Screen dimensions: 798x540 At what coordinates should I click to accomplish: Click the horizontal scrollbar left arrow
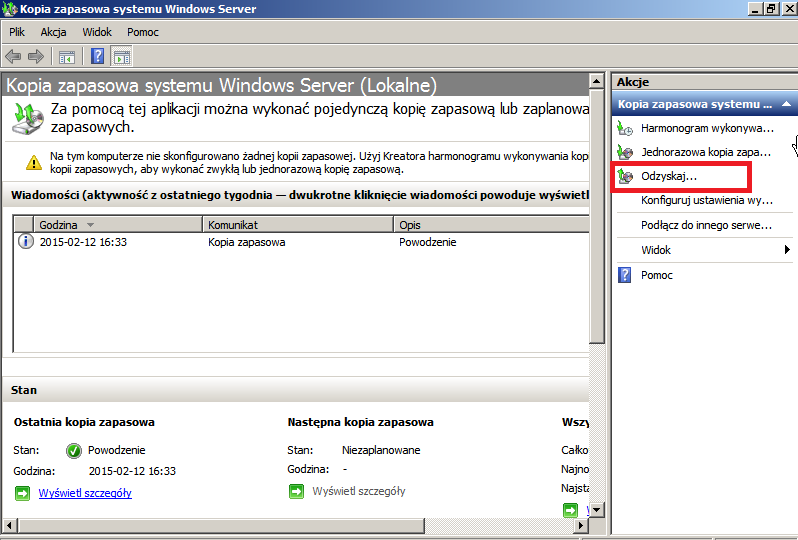tap(10, 525)
